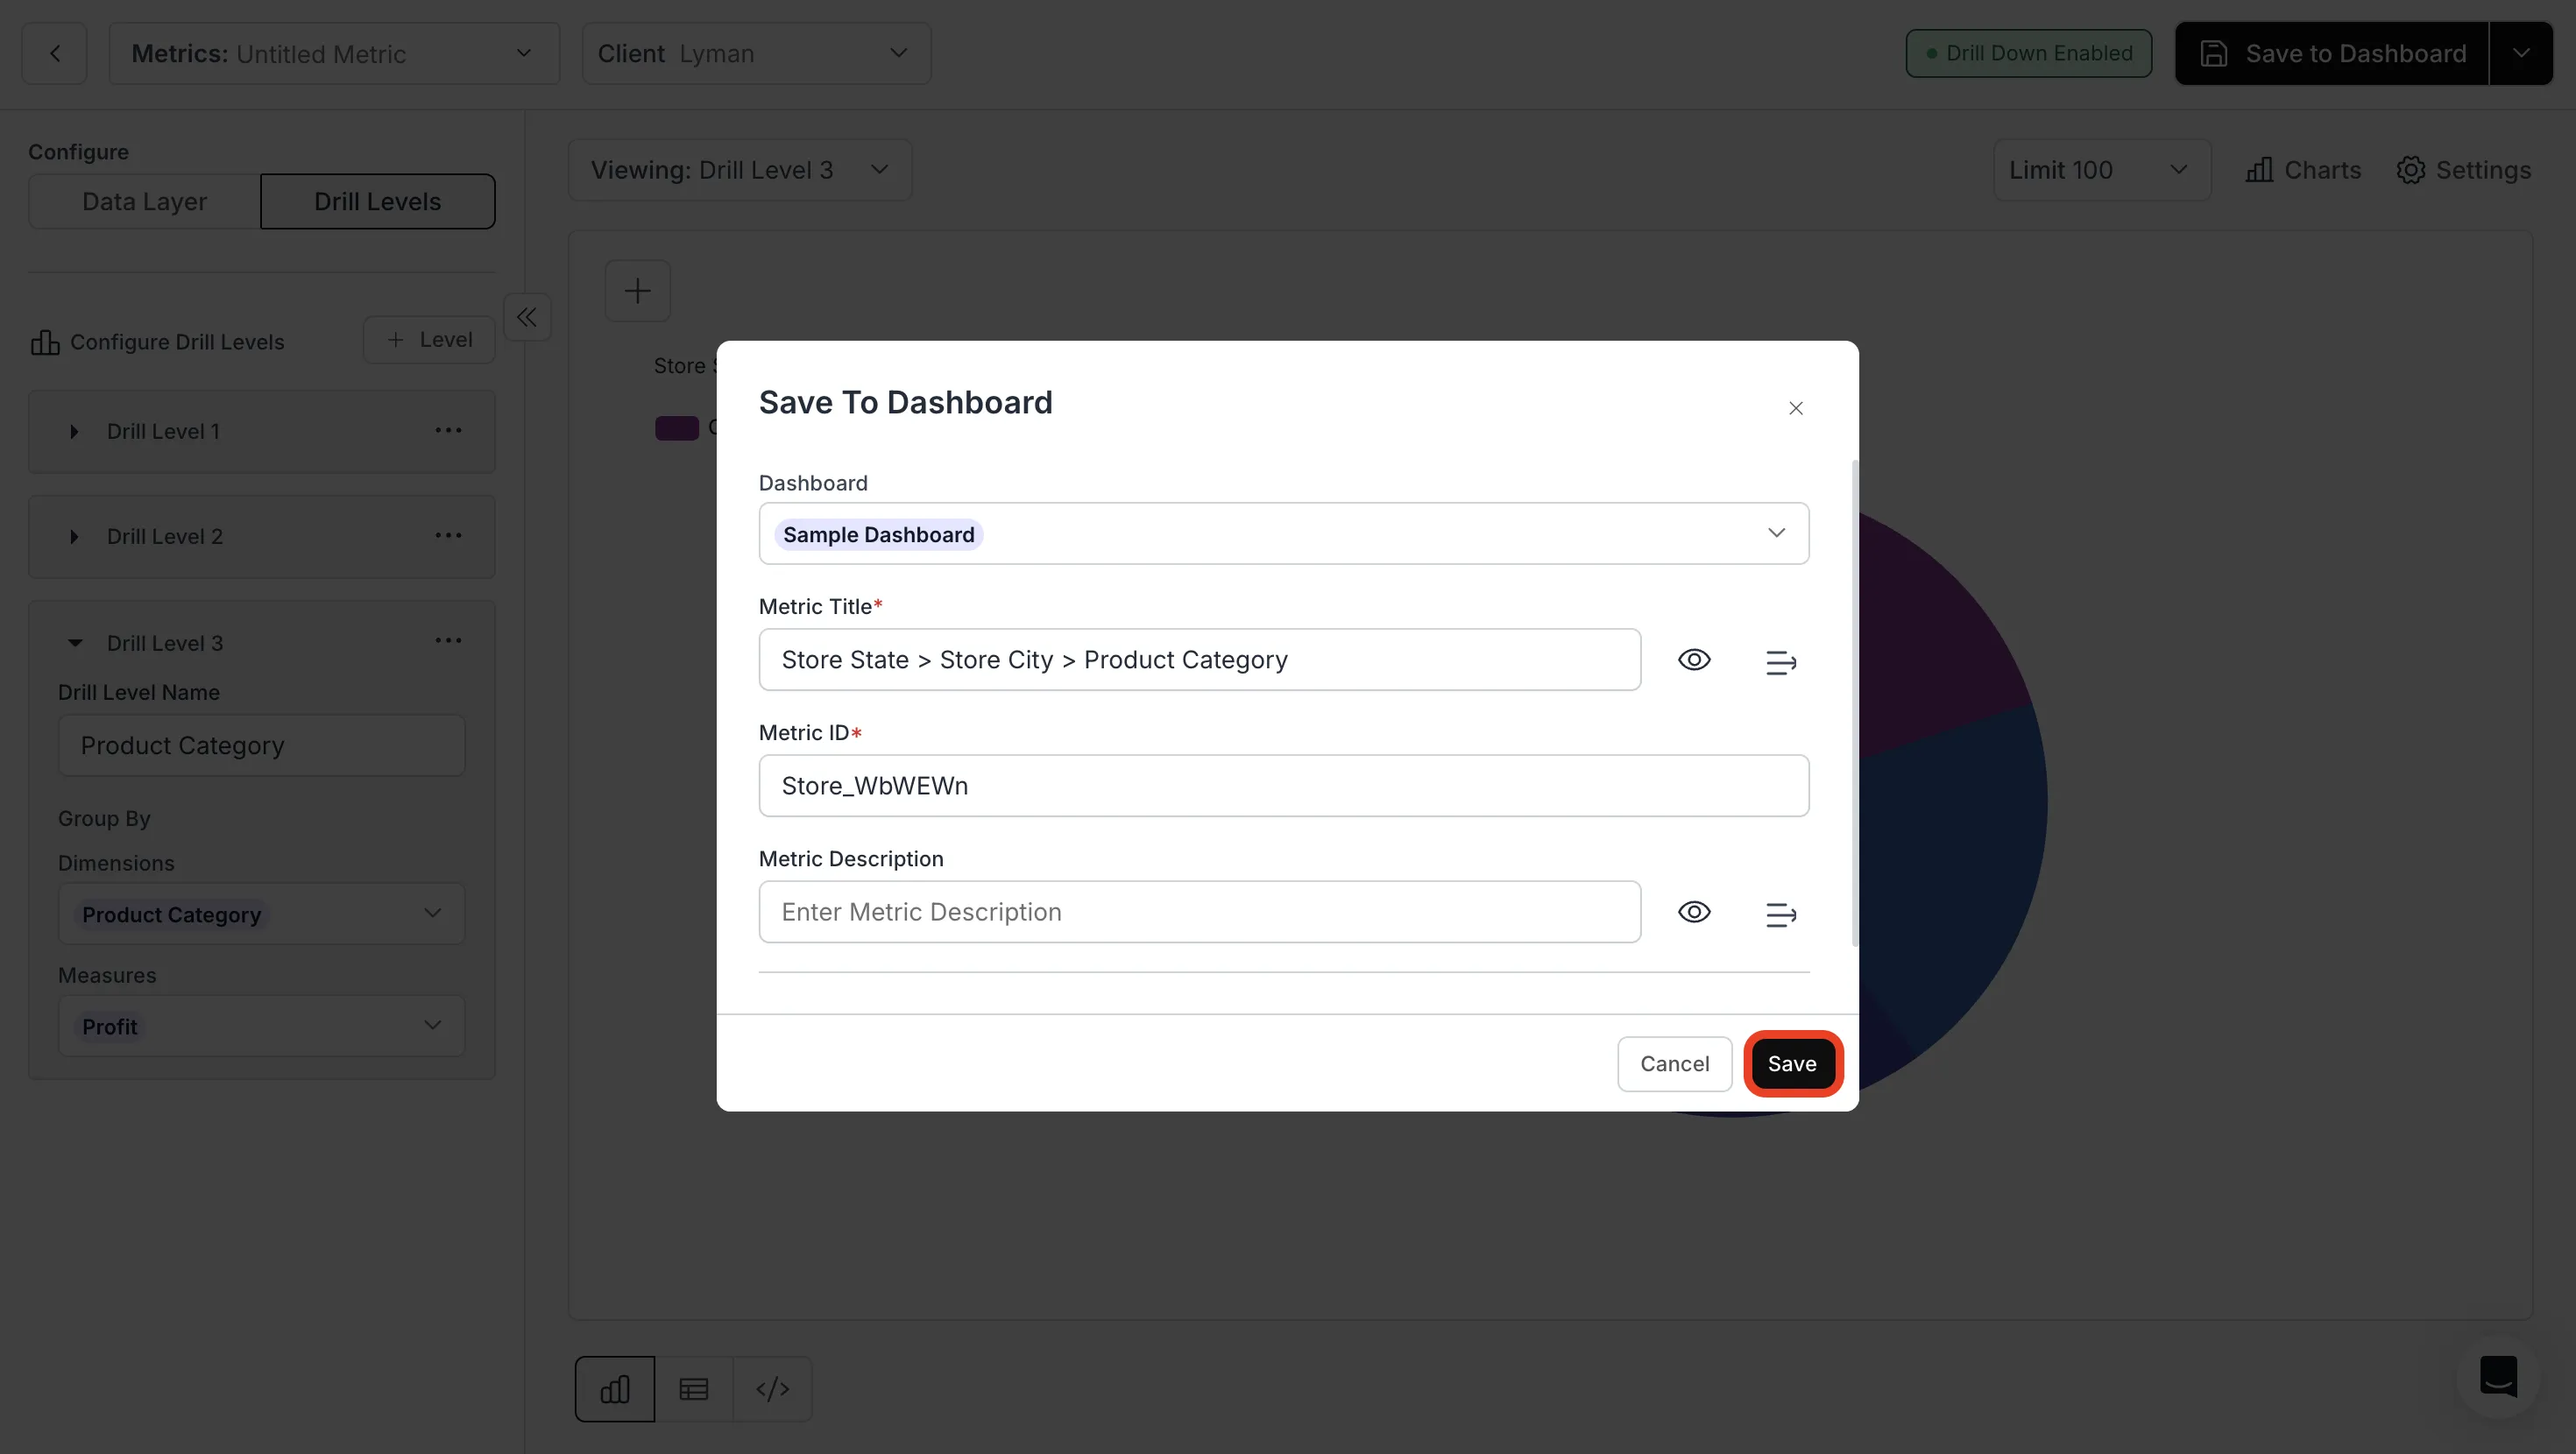Close the Save To Dashboard dialog
Image resolution: width=2576 pixels, height=1454 pixels.
(x=1796, y=408)
